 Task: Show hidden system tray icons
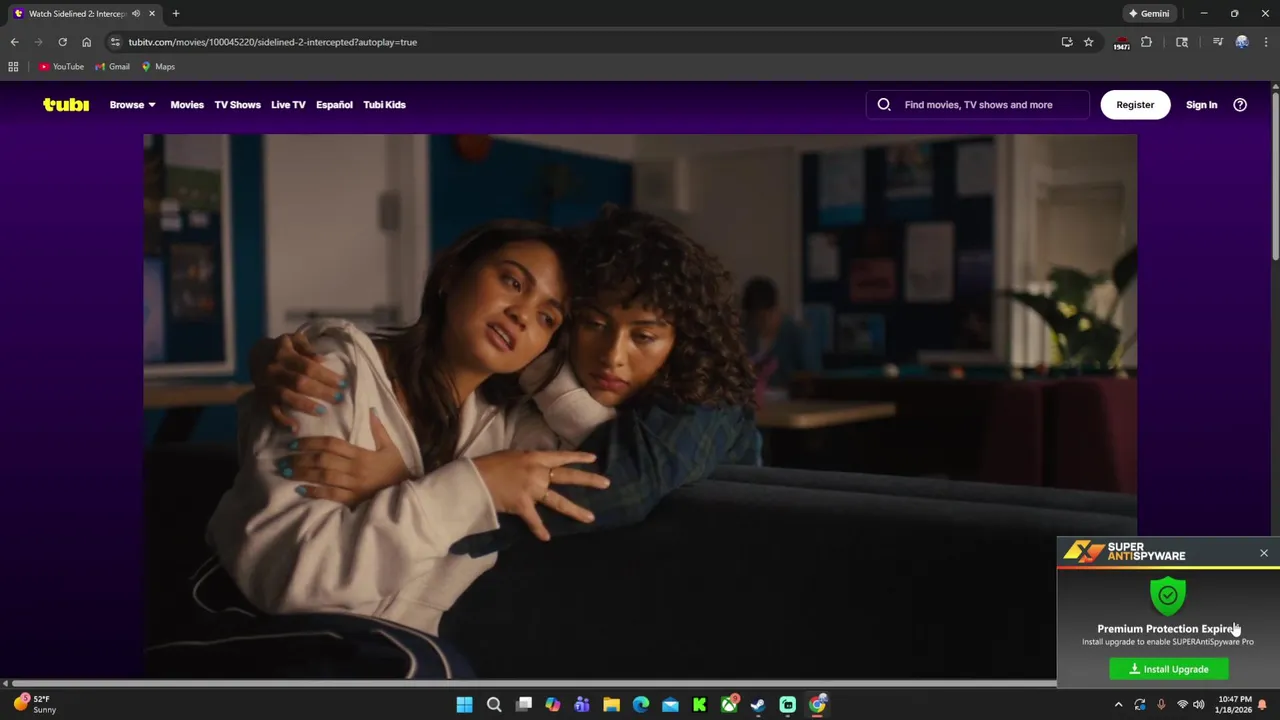1119,705
